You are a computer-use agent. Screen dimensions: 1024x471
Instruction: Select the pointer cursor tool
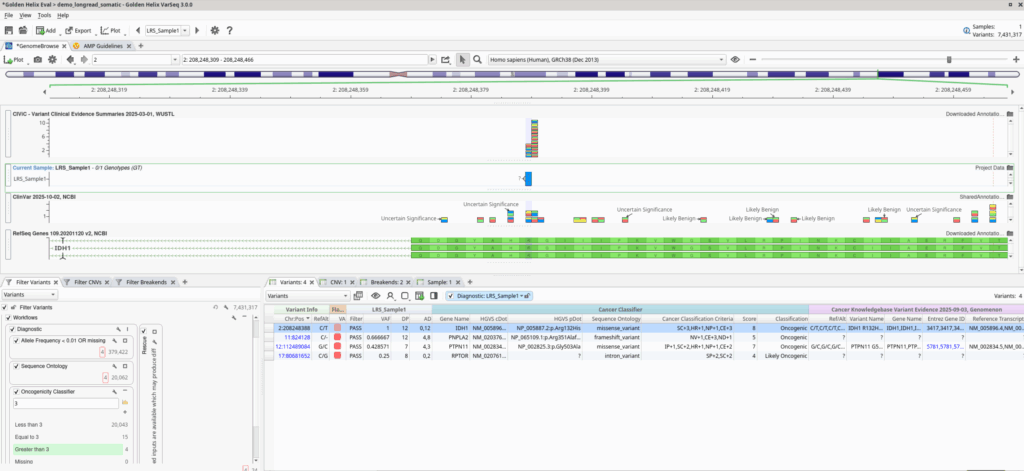pyautogui.click(x=462, y=59)
